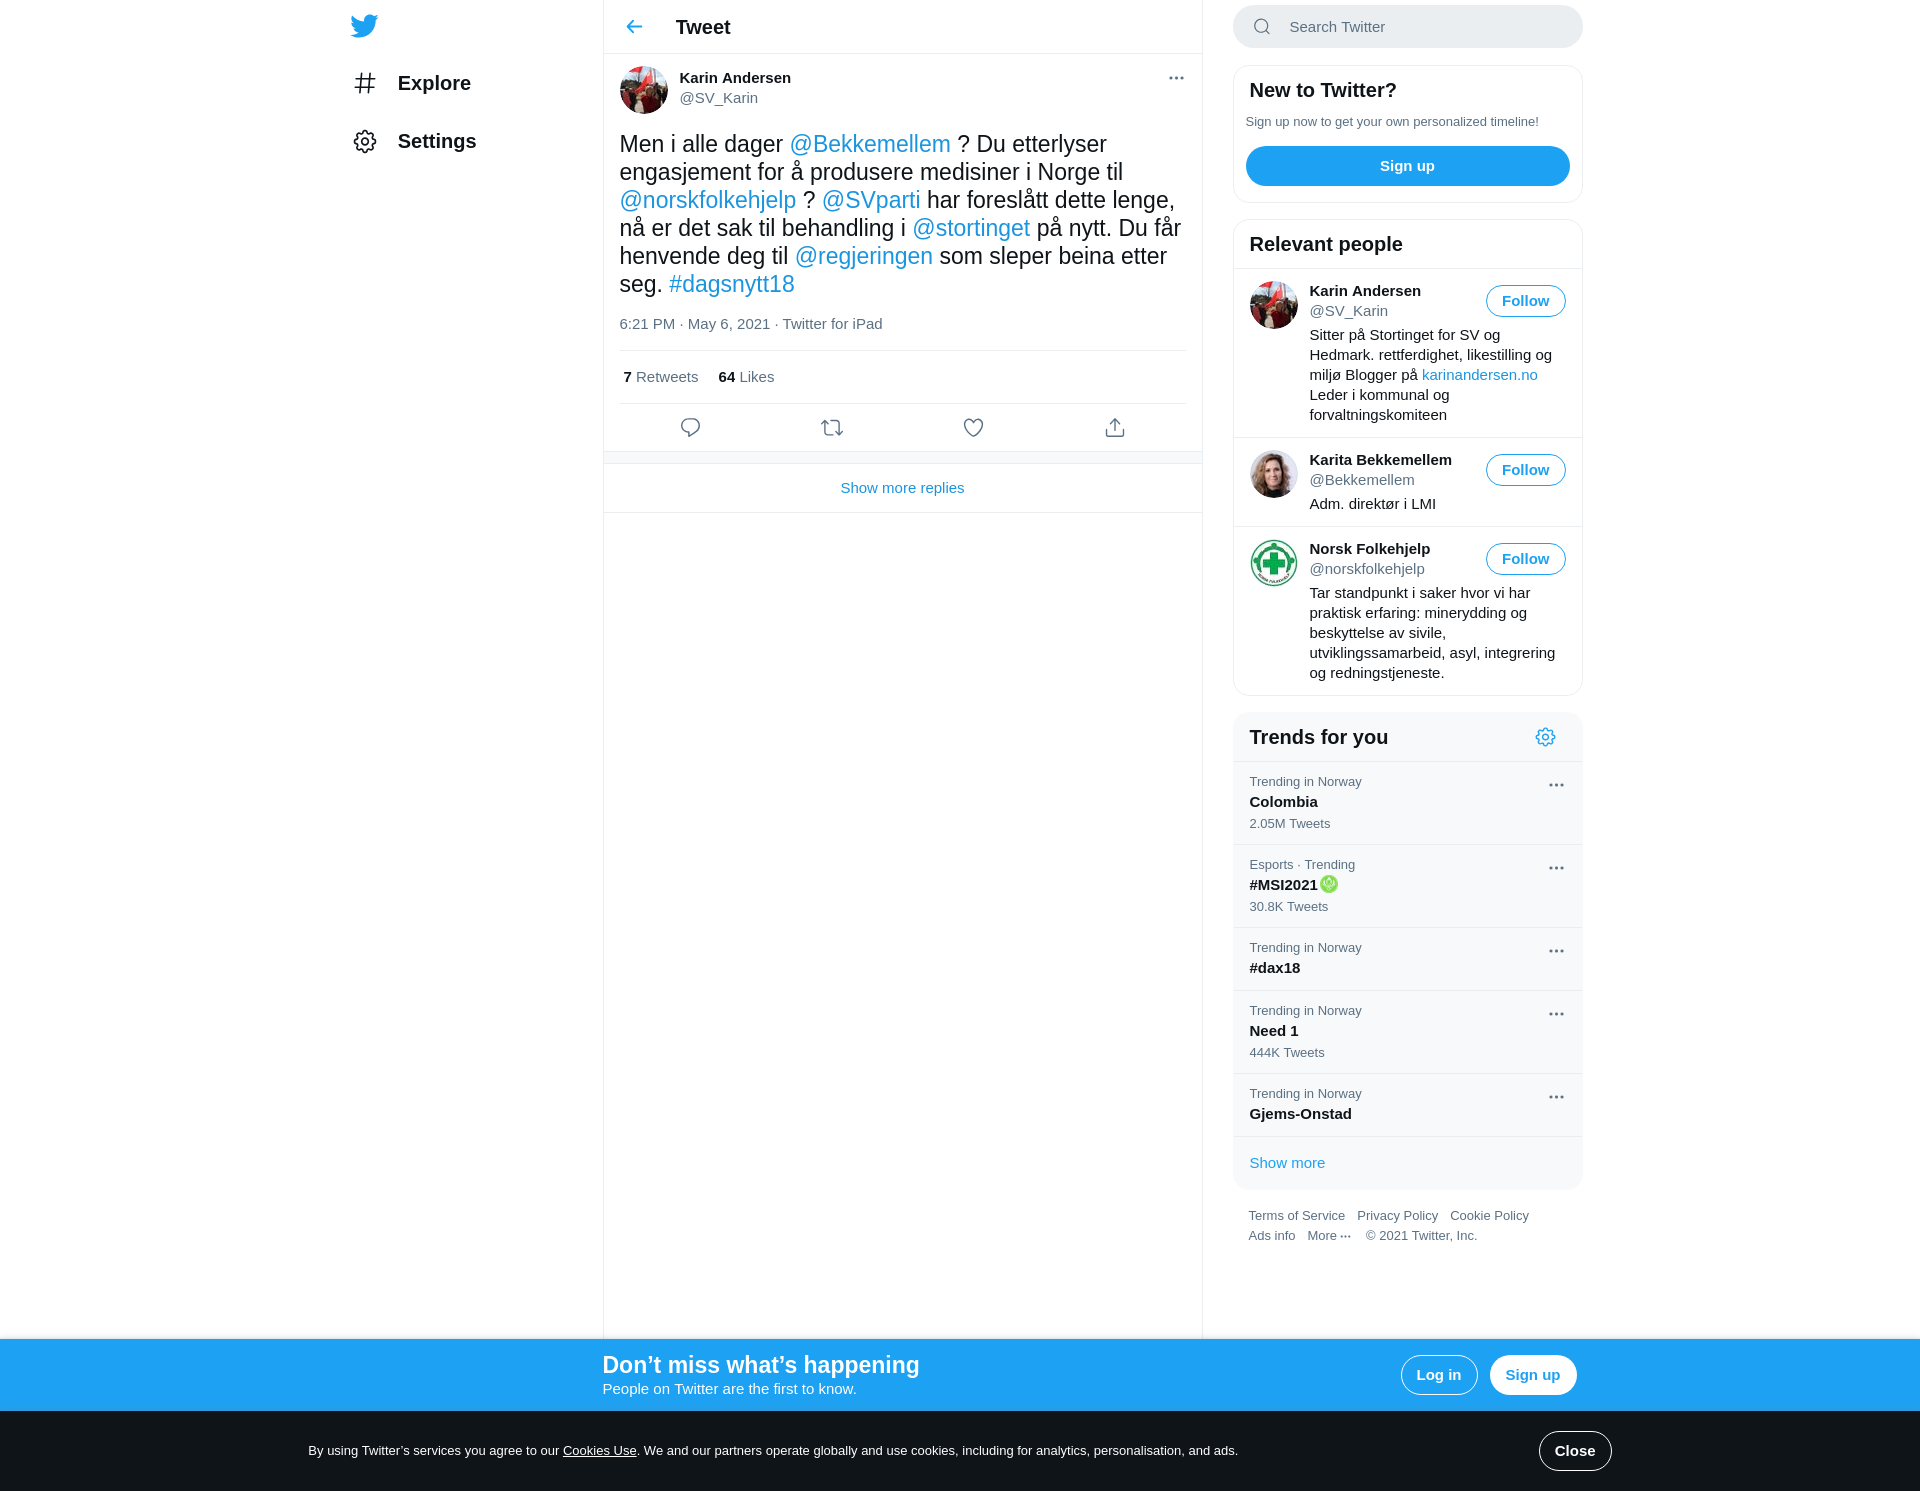This screenshot has width=1920, height=1491.
Task: Open the tweet's more options menu
Action: pos(1176,78)
